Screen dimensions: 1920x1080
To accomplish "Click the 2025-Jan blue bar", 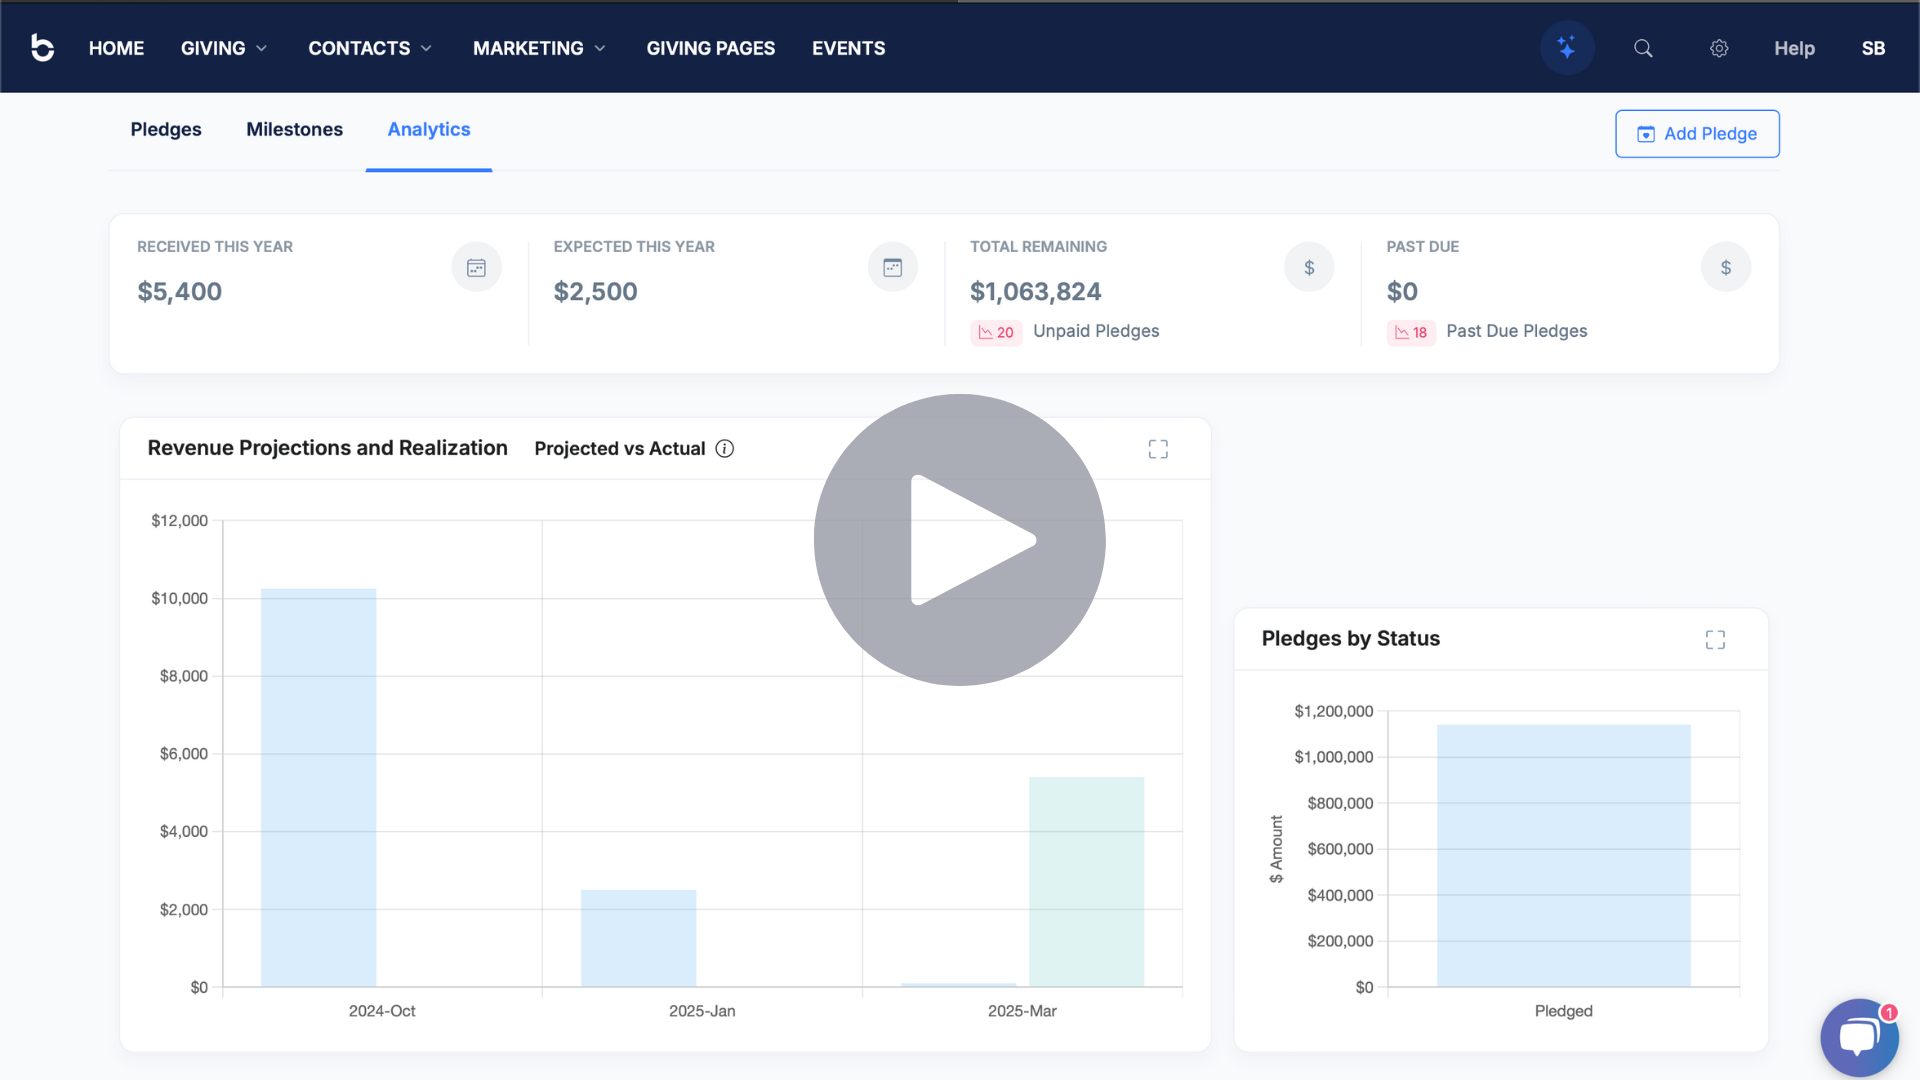I will coord(638,938).
